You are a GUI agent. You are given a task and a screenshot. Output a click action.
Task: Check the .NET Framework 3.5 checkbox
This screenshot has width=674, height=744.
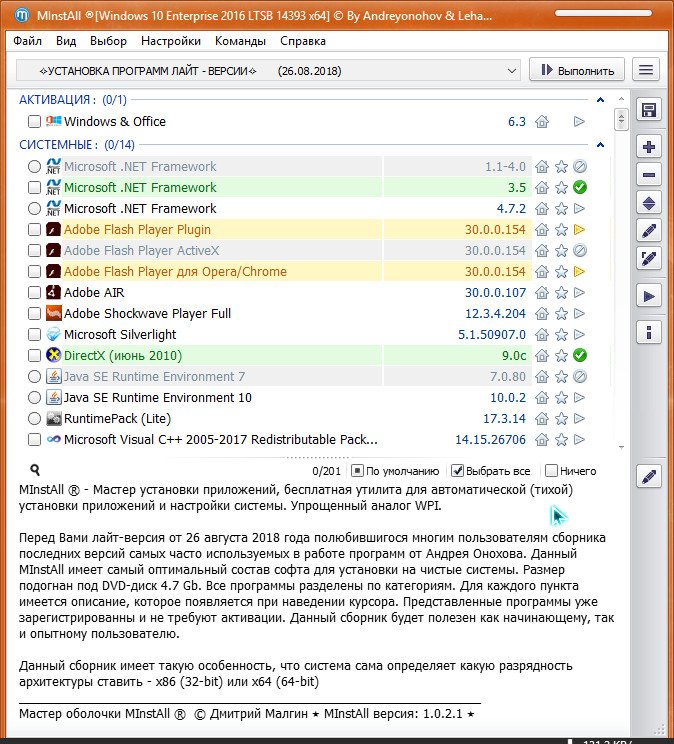click(34, 187)
